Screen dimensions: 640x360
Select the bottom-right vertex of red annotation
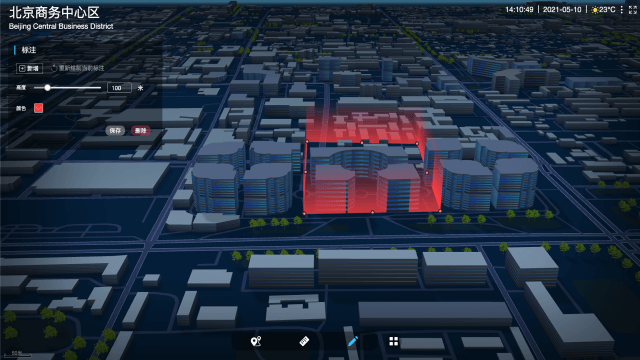(x=440, y=211)
